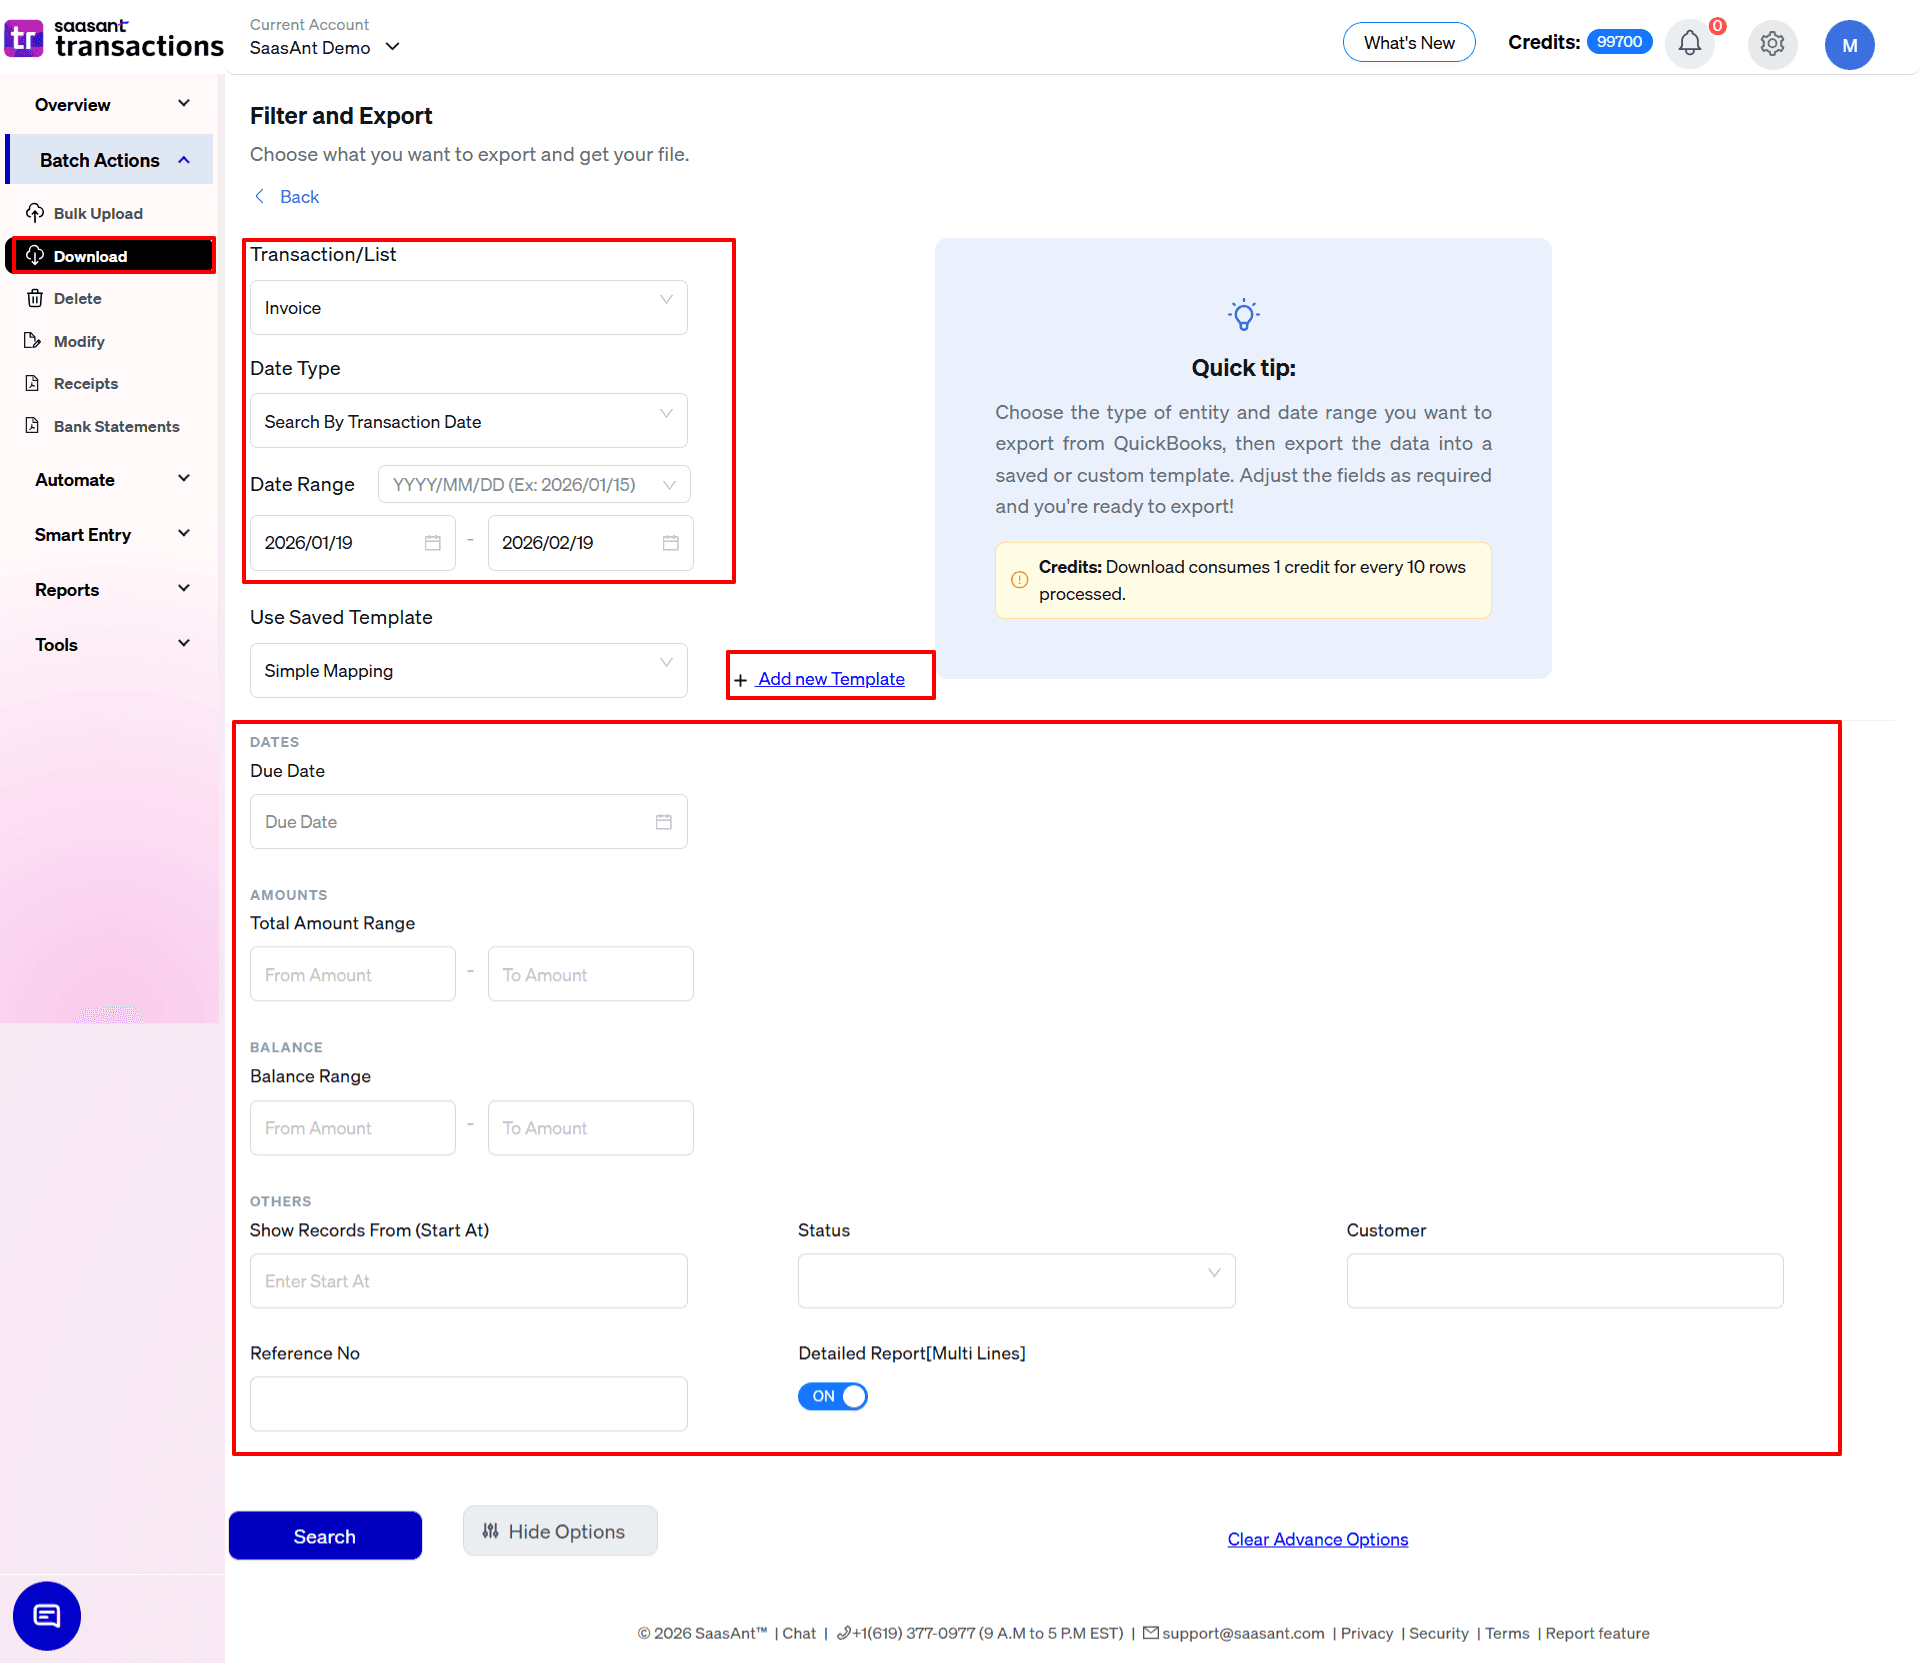Click the Download icon in sidebar
Viewport: 1920px width, 1666px height.
pyautogui.click(x=36, y=255)
